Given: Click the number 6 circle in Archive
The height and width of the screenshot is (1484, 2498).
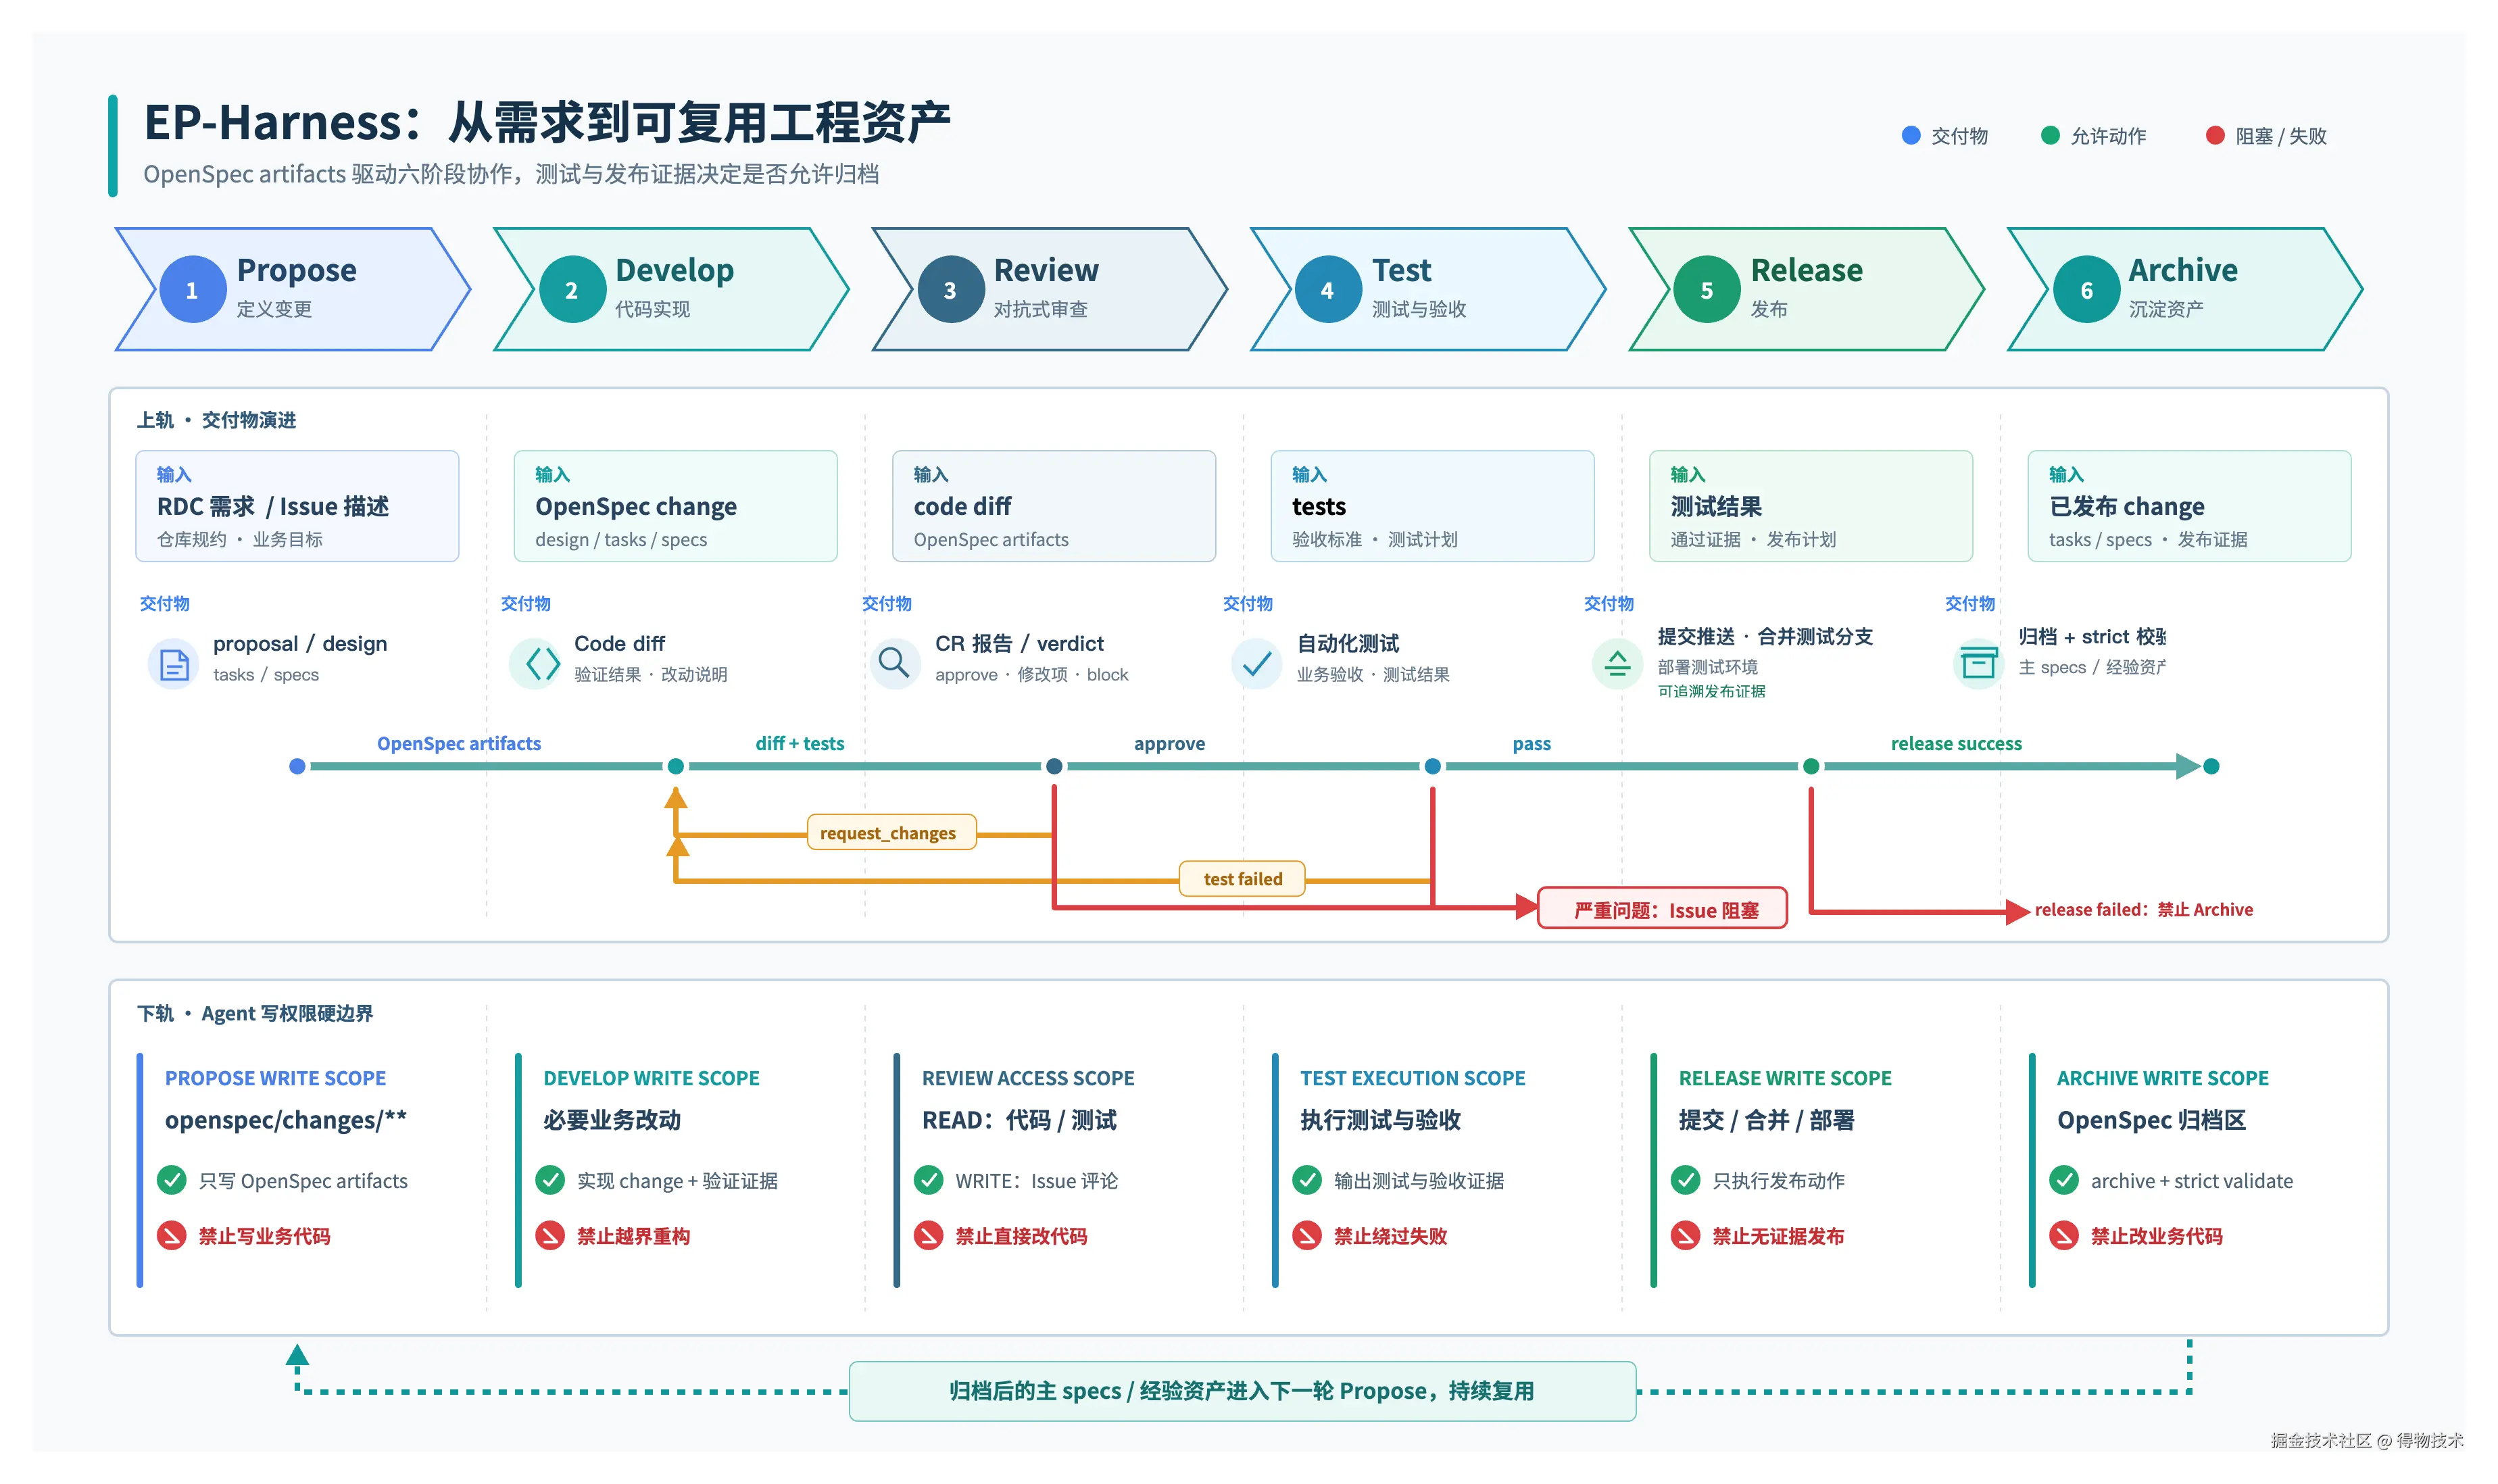Looking at the screenshot, I should pos(2087,290).
